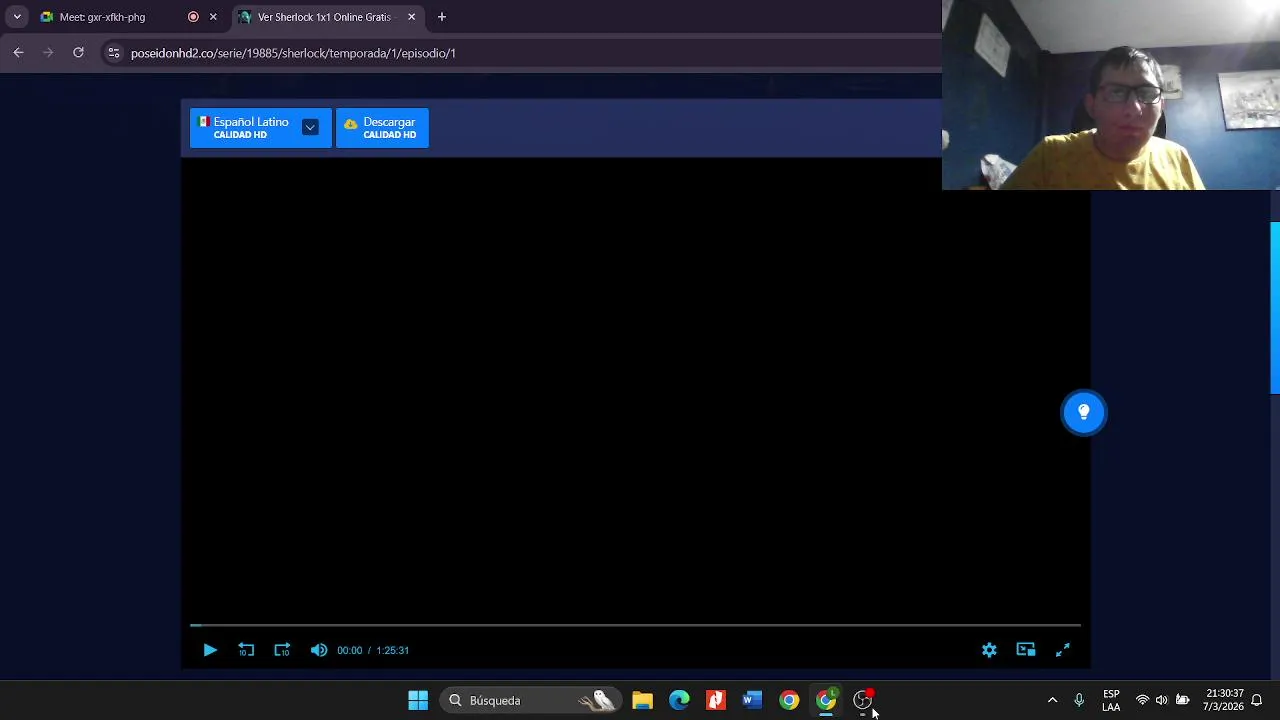Screen dimensions: 1280x720
Task: Click the Descargar Calidad HD button
Action: point(382,128)
